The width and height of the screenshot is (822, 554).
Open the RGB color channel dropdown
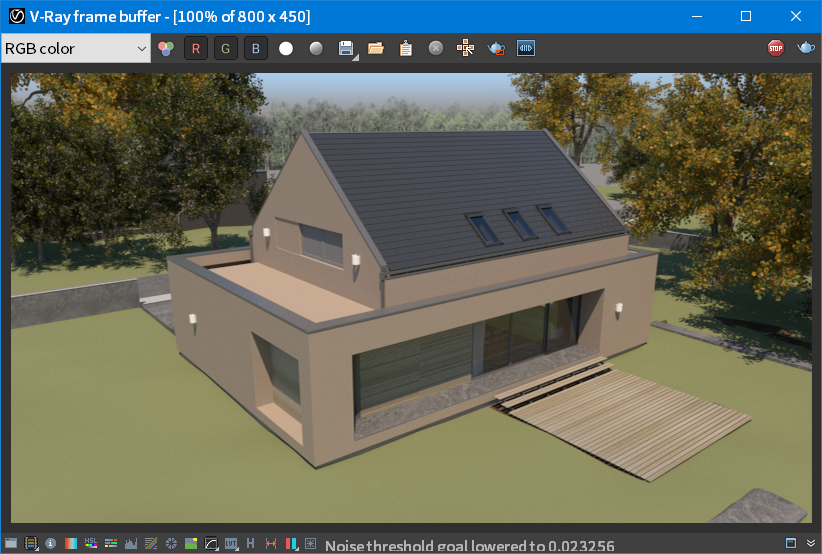(x=76, y=48)
